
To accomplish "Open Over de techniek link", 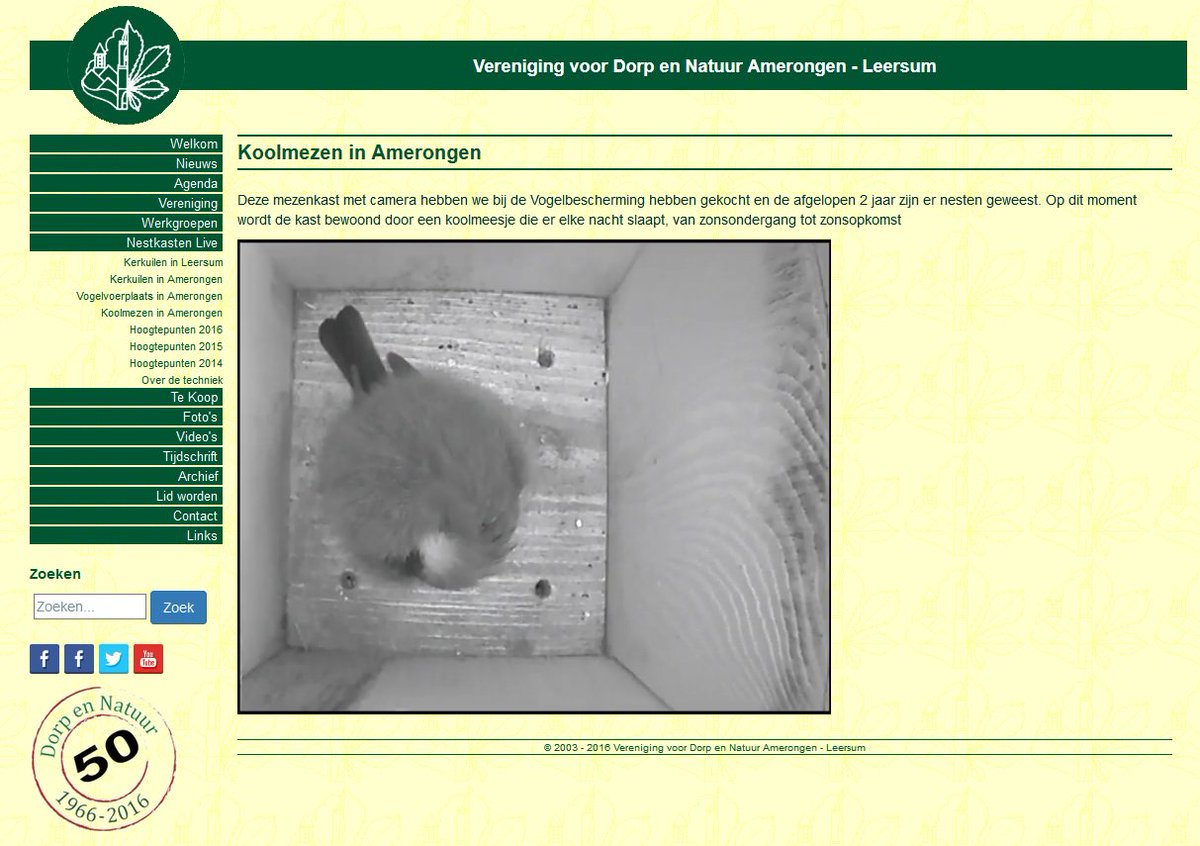I will (182, 381).
